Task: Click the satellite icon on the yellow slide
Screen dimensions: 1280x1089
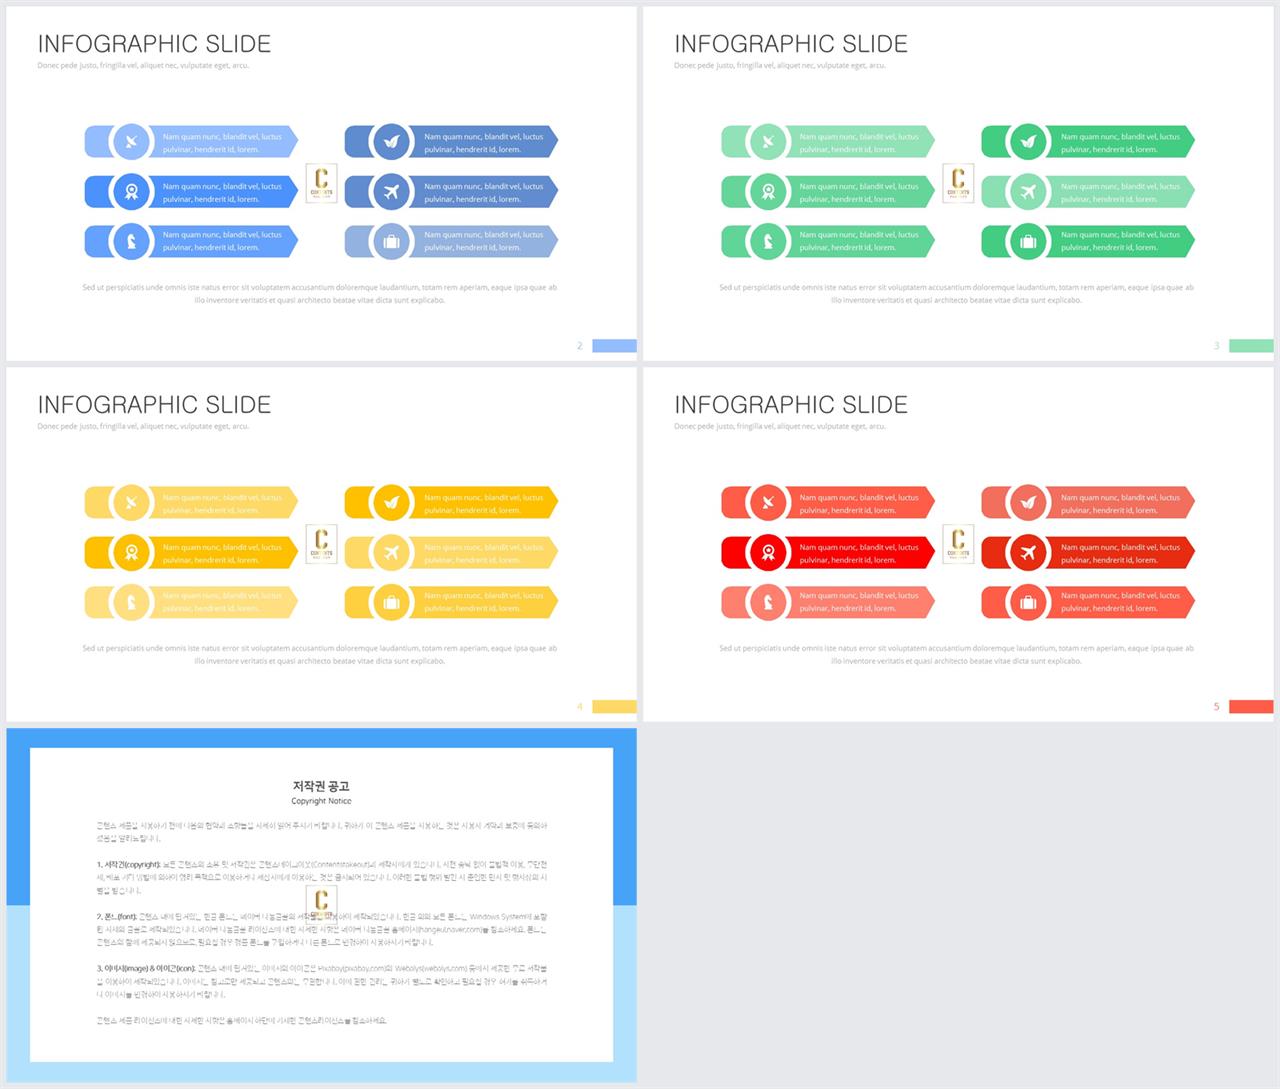Action: [131, 503]
